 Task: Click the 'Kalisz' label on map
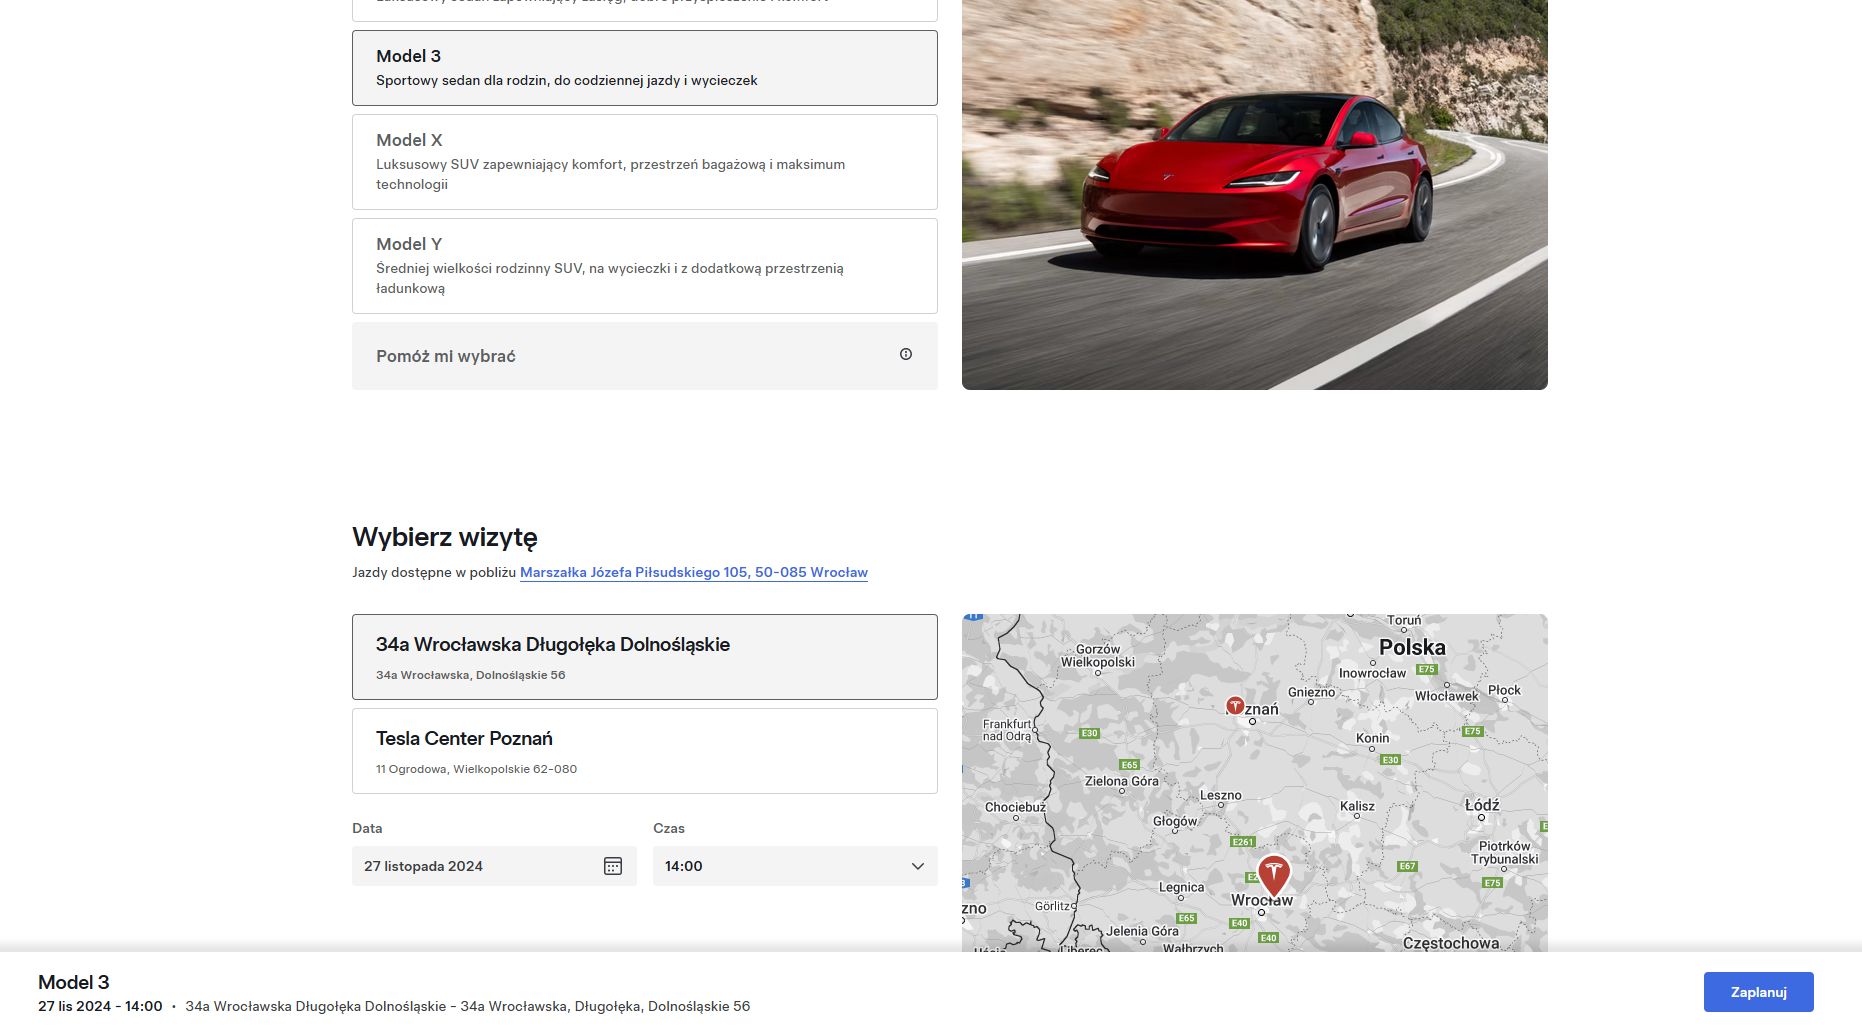click(1357, 806)
